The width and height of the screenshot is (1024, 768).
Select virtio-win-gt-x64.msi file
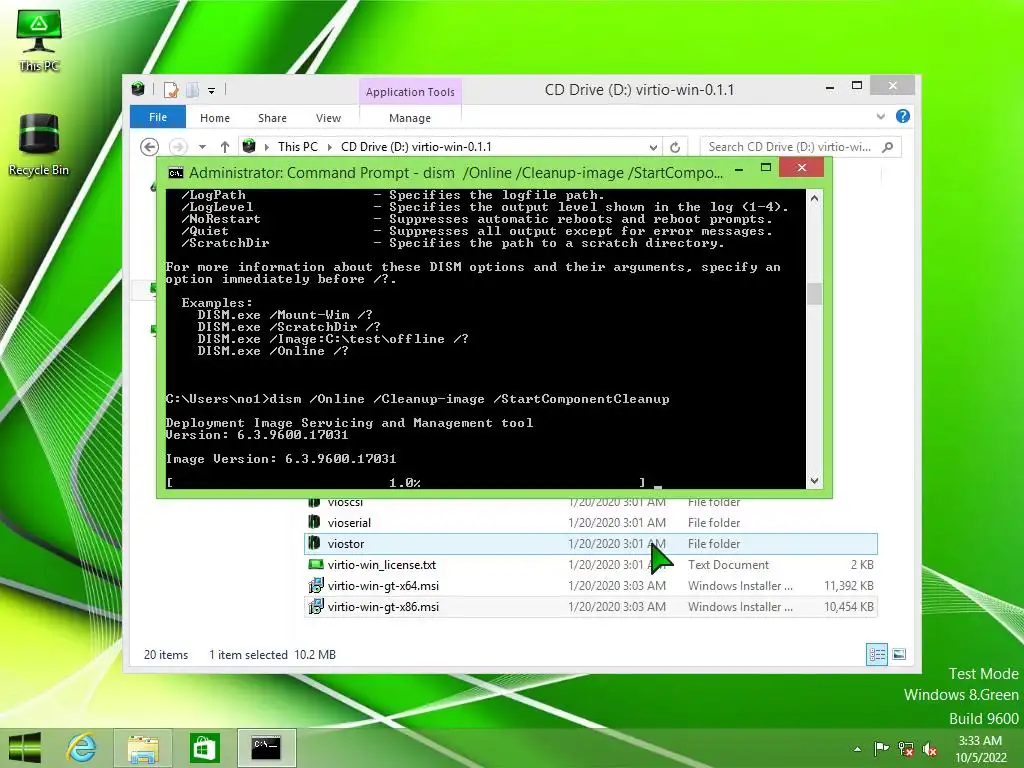591,585
